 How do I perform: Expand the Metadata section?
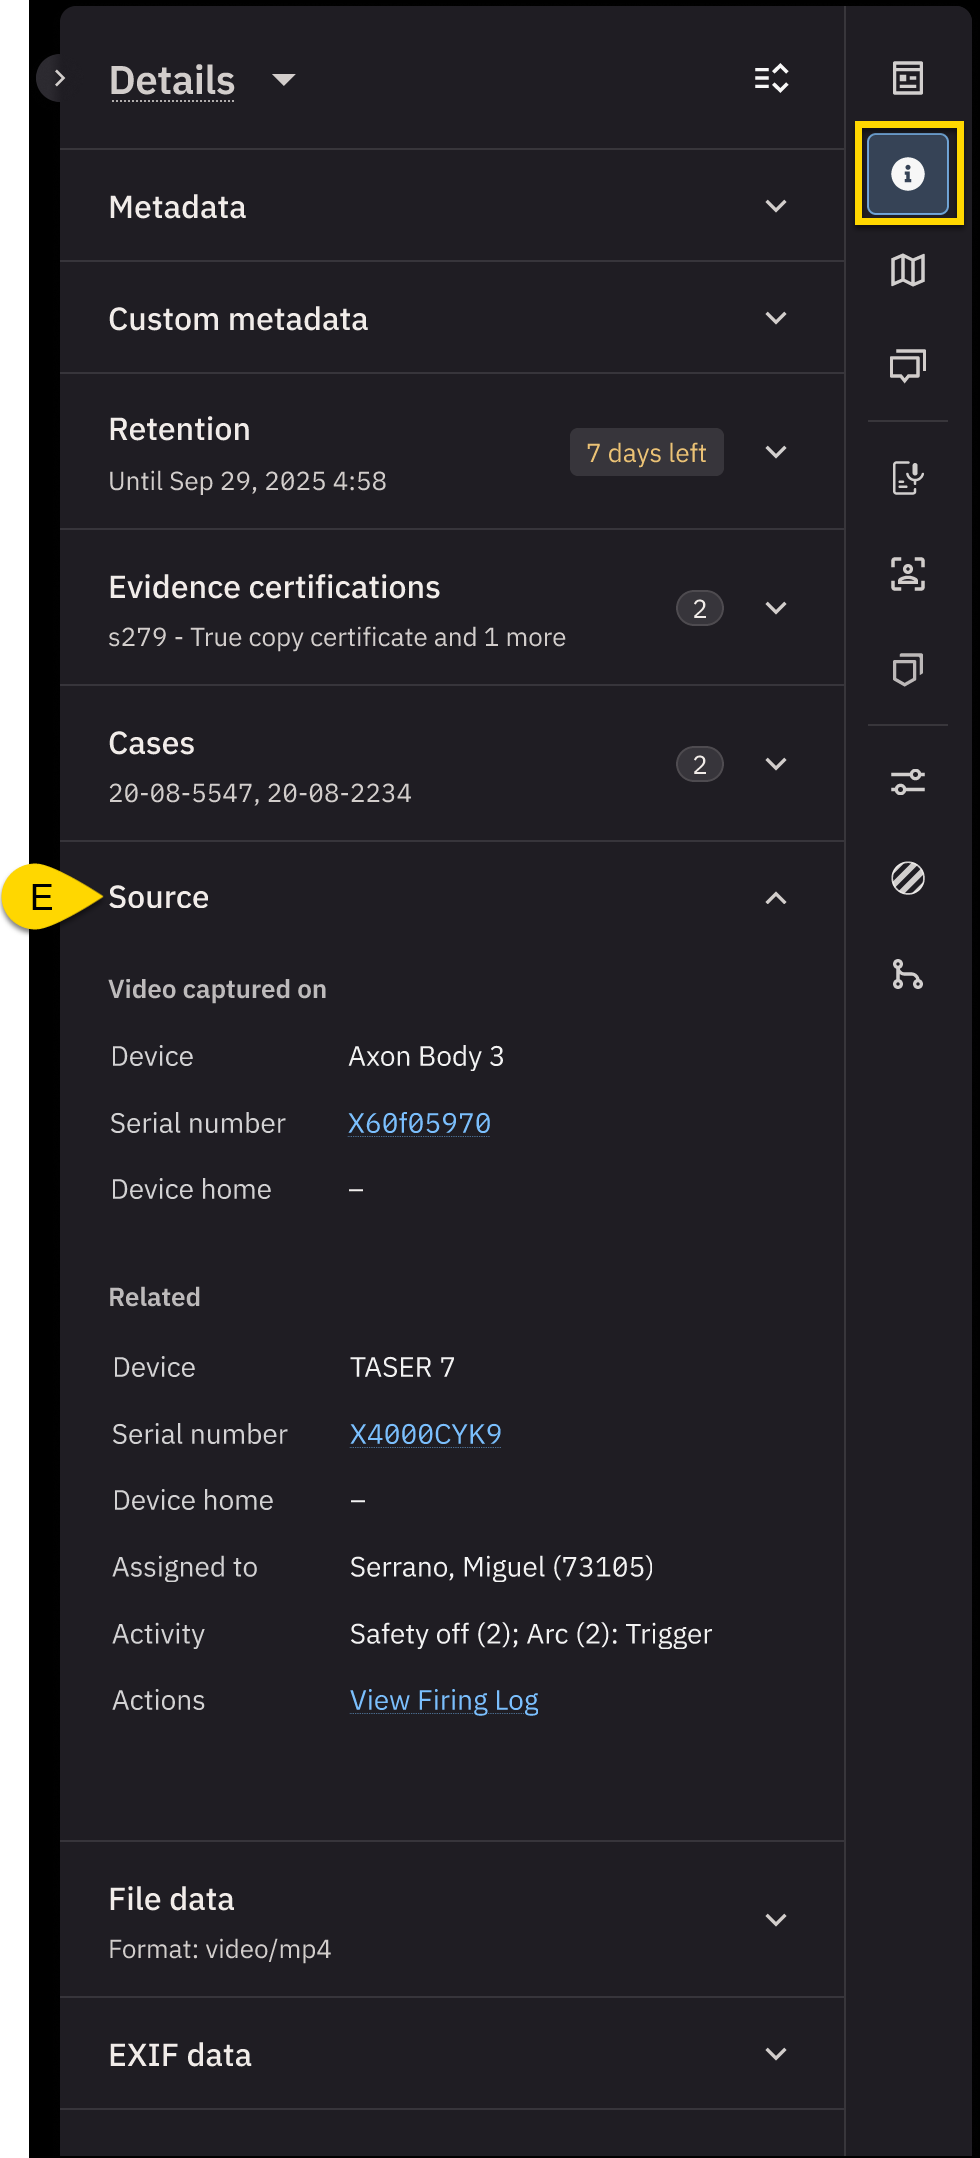(x=776, y=206)
